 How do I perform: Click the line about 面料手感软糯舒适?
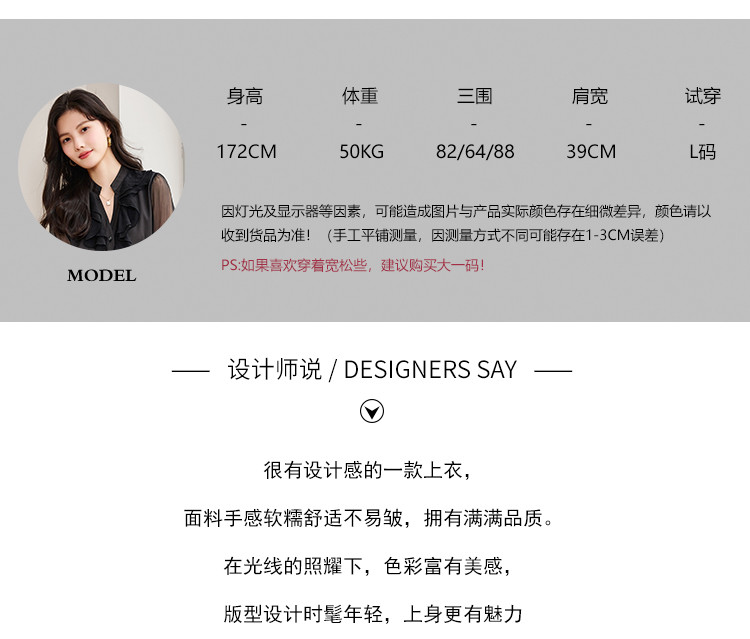tap(369, 518)
